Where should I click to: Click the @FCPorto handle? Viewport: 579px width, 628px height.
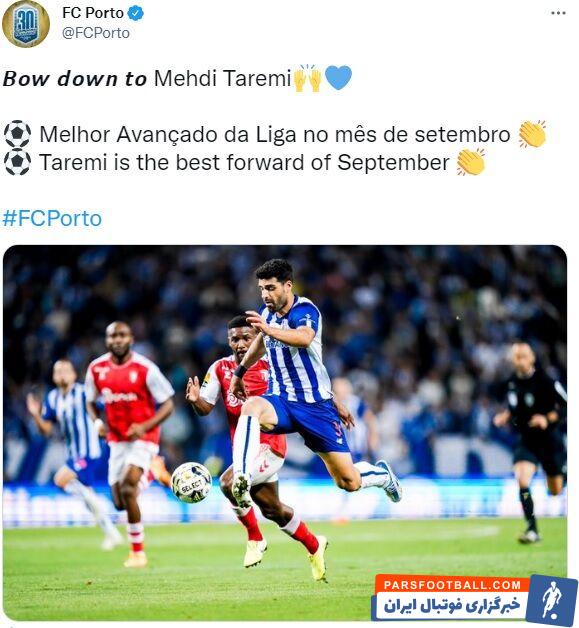(96, 33)
